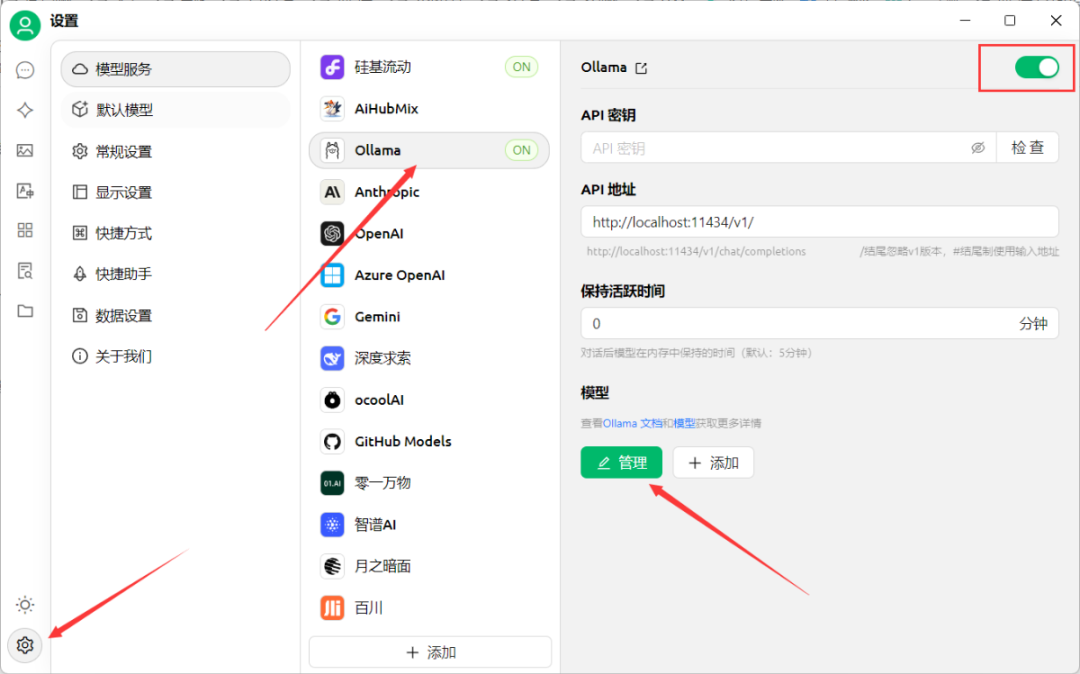
Task: Select Ollama provider row's name
Action: (x=377, y=150)
